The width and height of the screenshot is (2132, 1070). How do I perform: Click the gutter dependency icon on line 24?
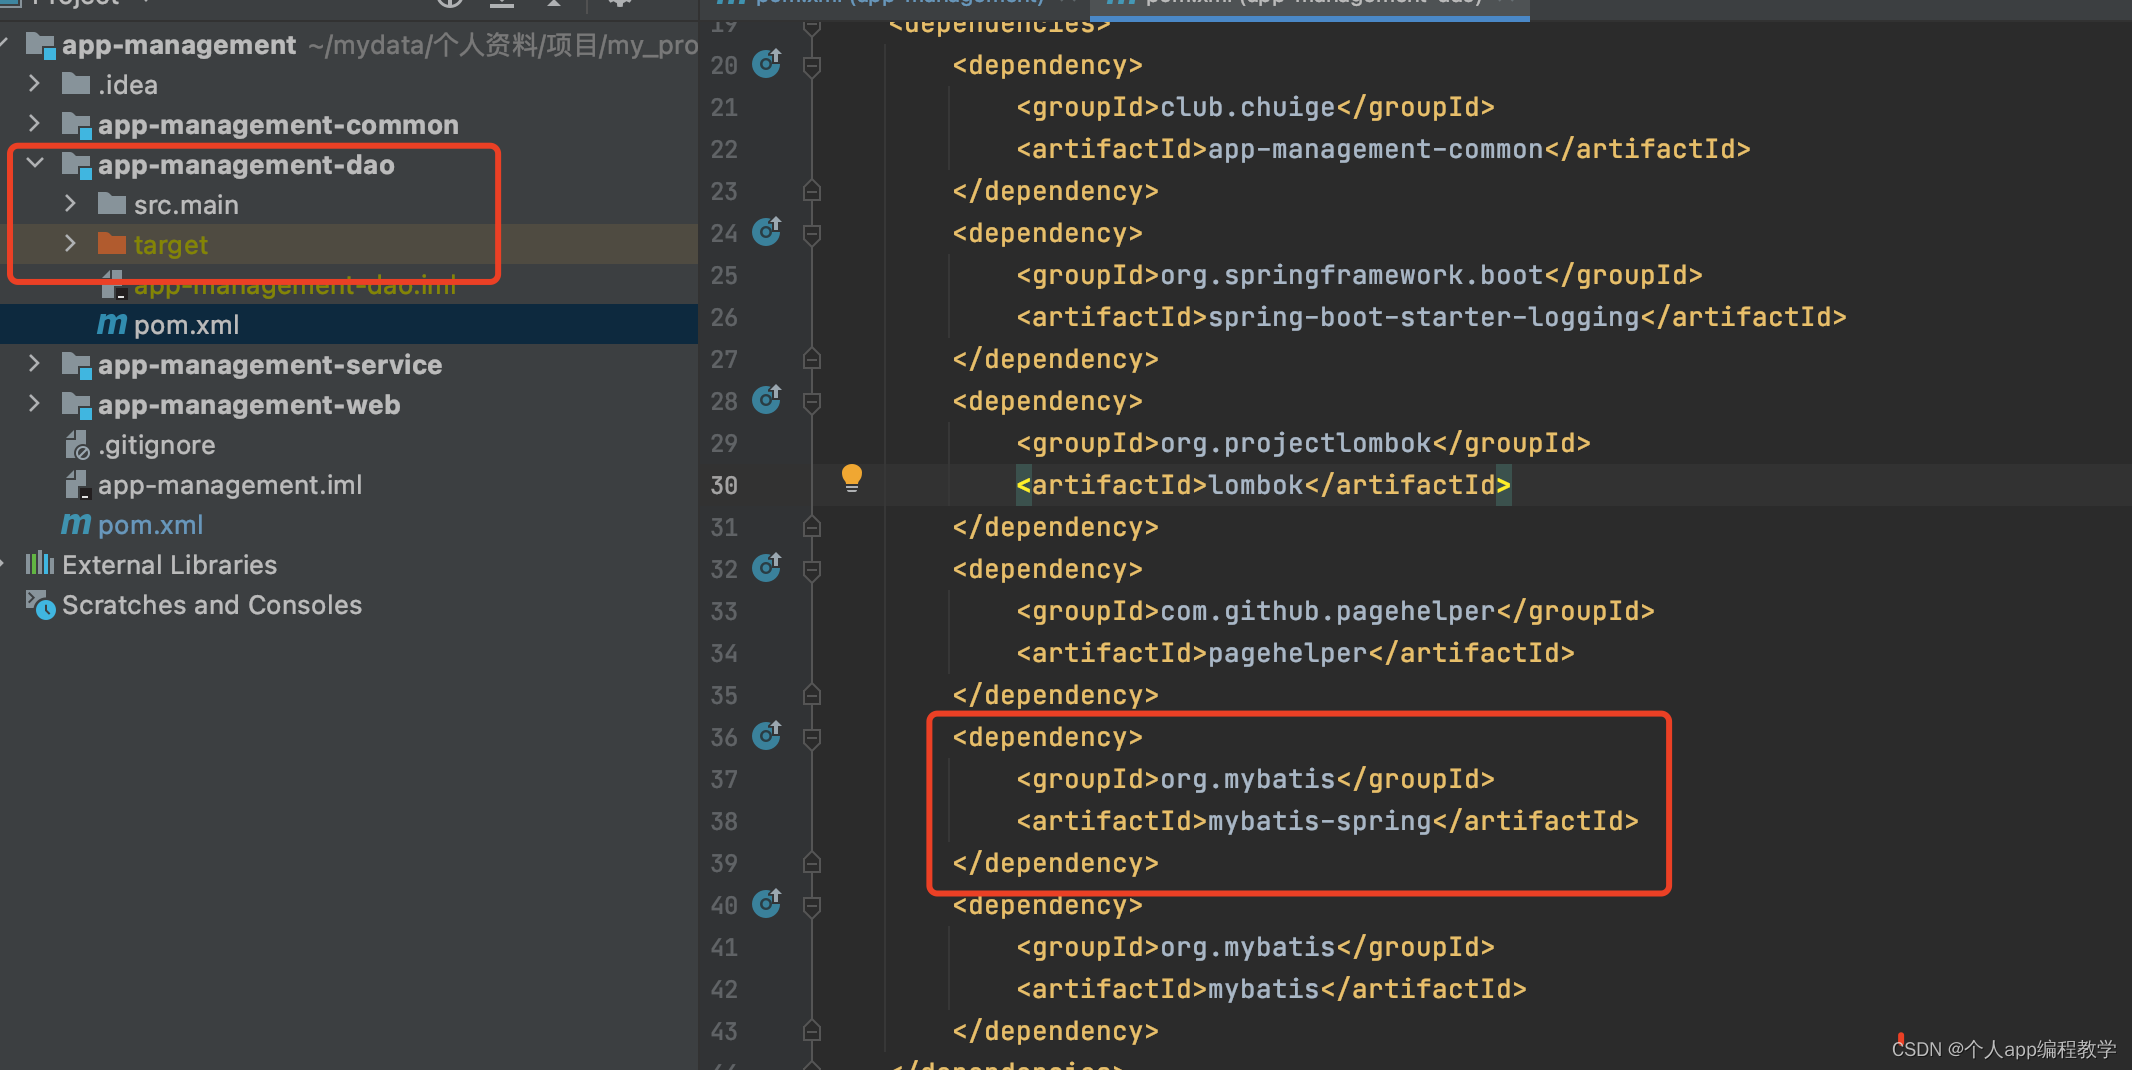[767, 232]
